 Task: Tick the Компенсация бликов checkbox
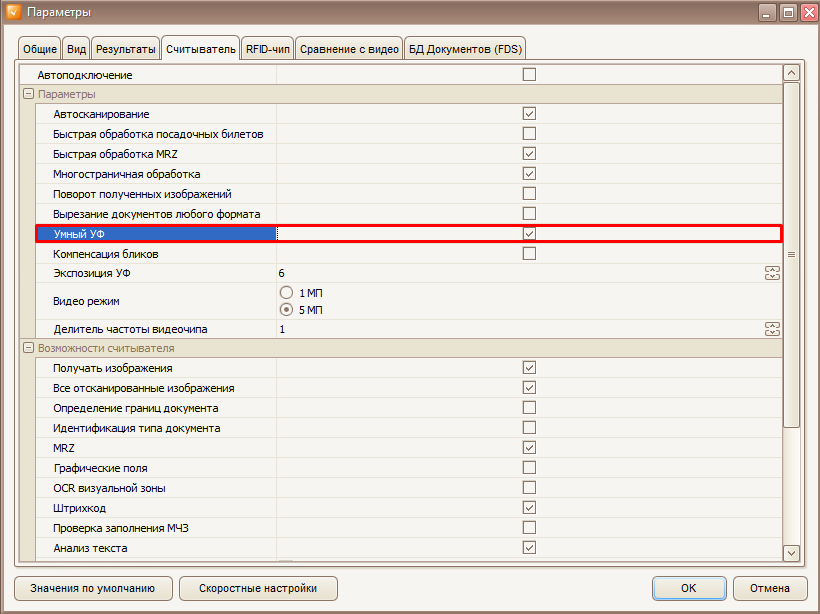tap(529, 254)
